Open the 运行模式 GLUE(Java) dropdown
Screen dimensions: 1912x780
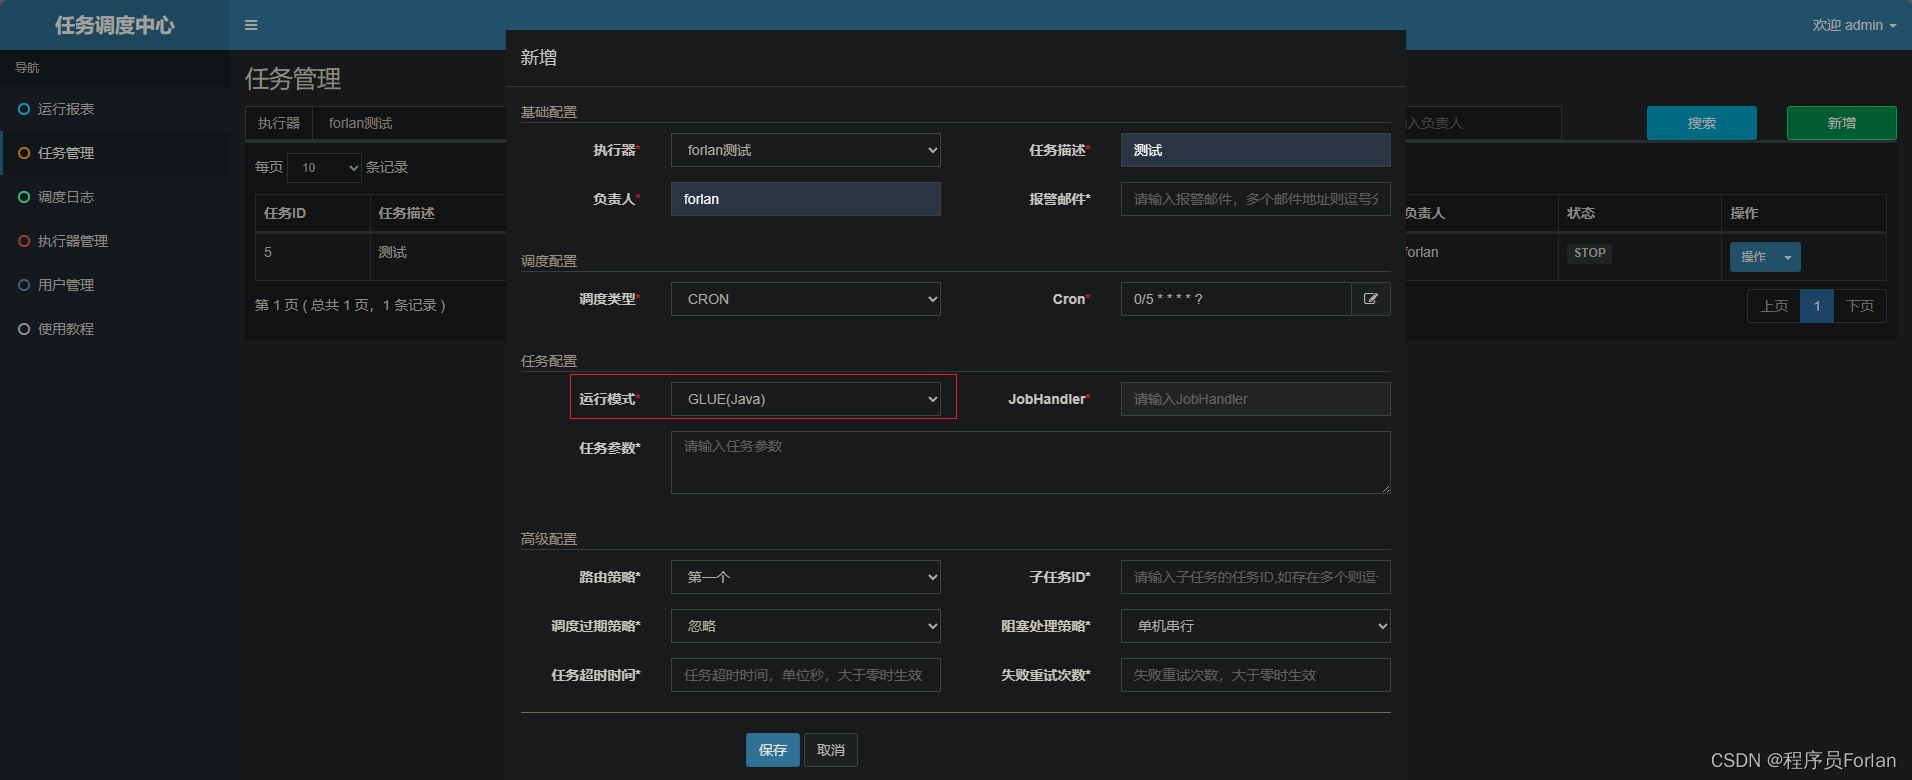coord(806,399)
